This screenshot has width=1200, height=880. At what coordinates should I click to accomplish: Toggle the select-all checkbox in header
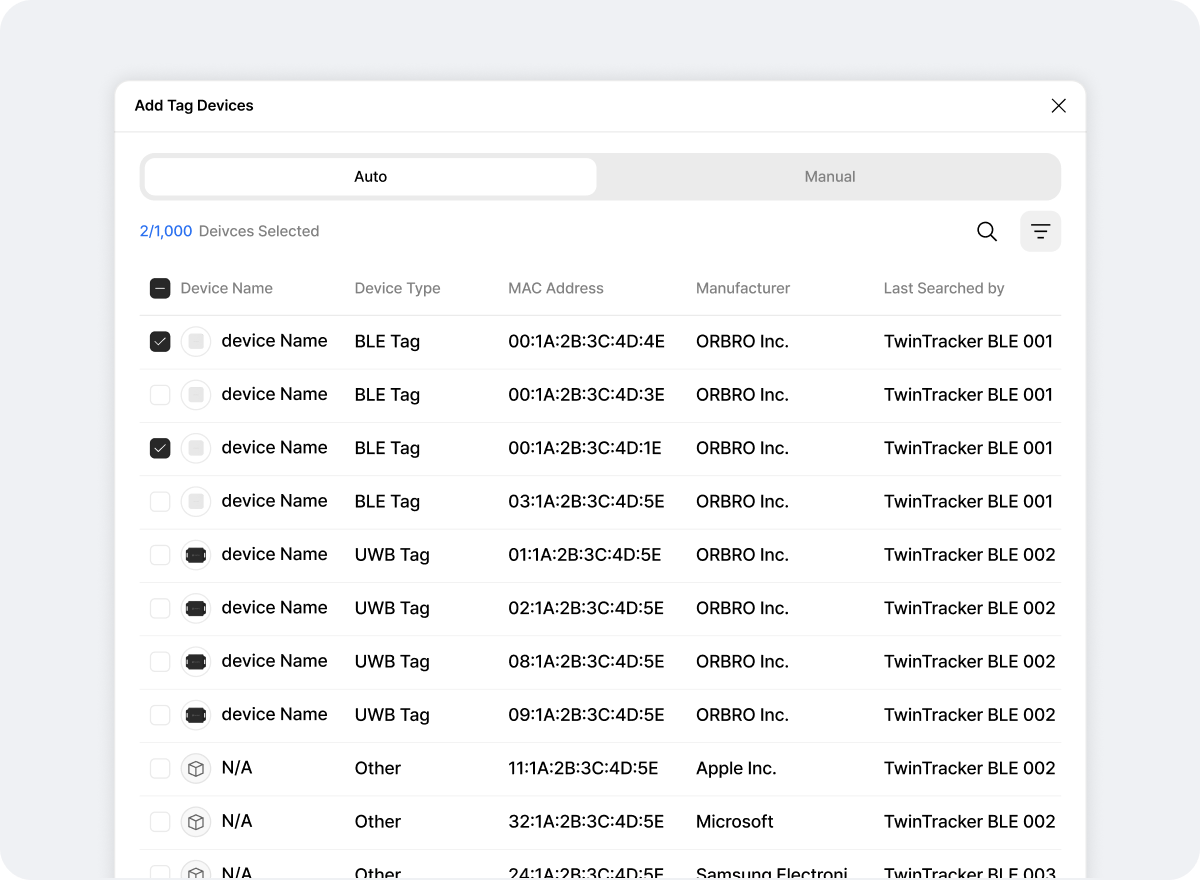(x=160, y=289)
